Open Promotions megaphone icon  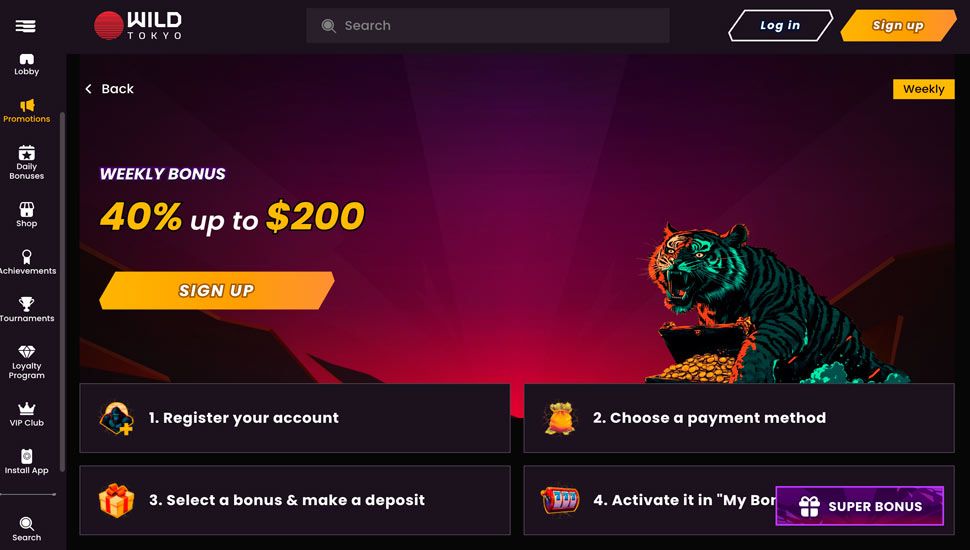[27, 105]
